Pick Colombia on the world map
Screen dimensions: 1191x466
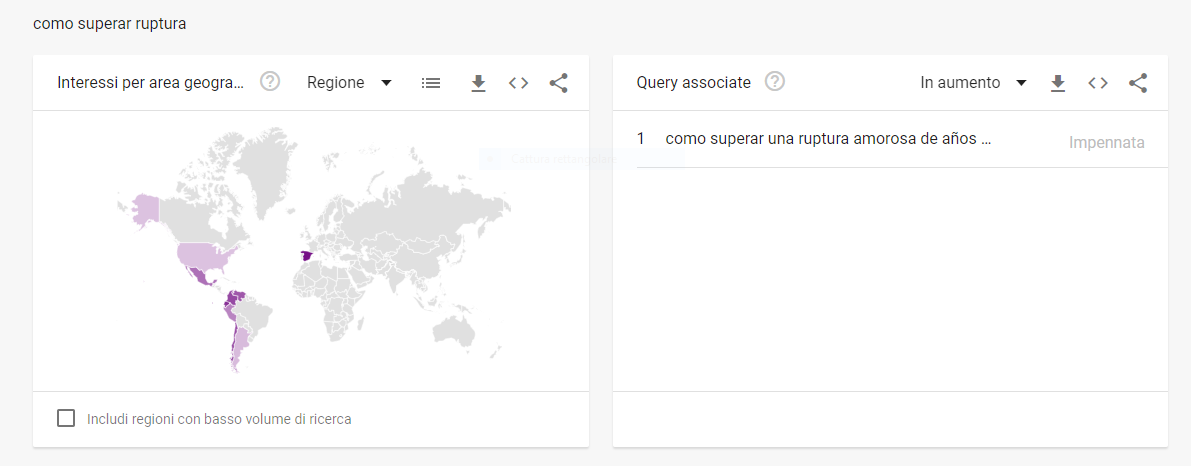[x=236, y=299]
